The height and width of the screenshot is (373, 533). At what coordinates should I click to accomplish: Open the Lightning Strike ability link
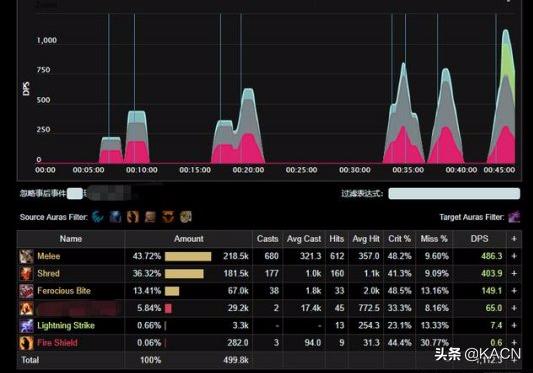[66, 325]
